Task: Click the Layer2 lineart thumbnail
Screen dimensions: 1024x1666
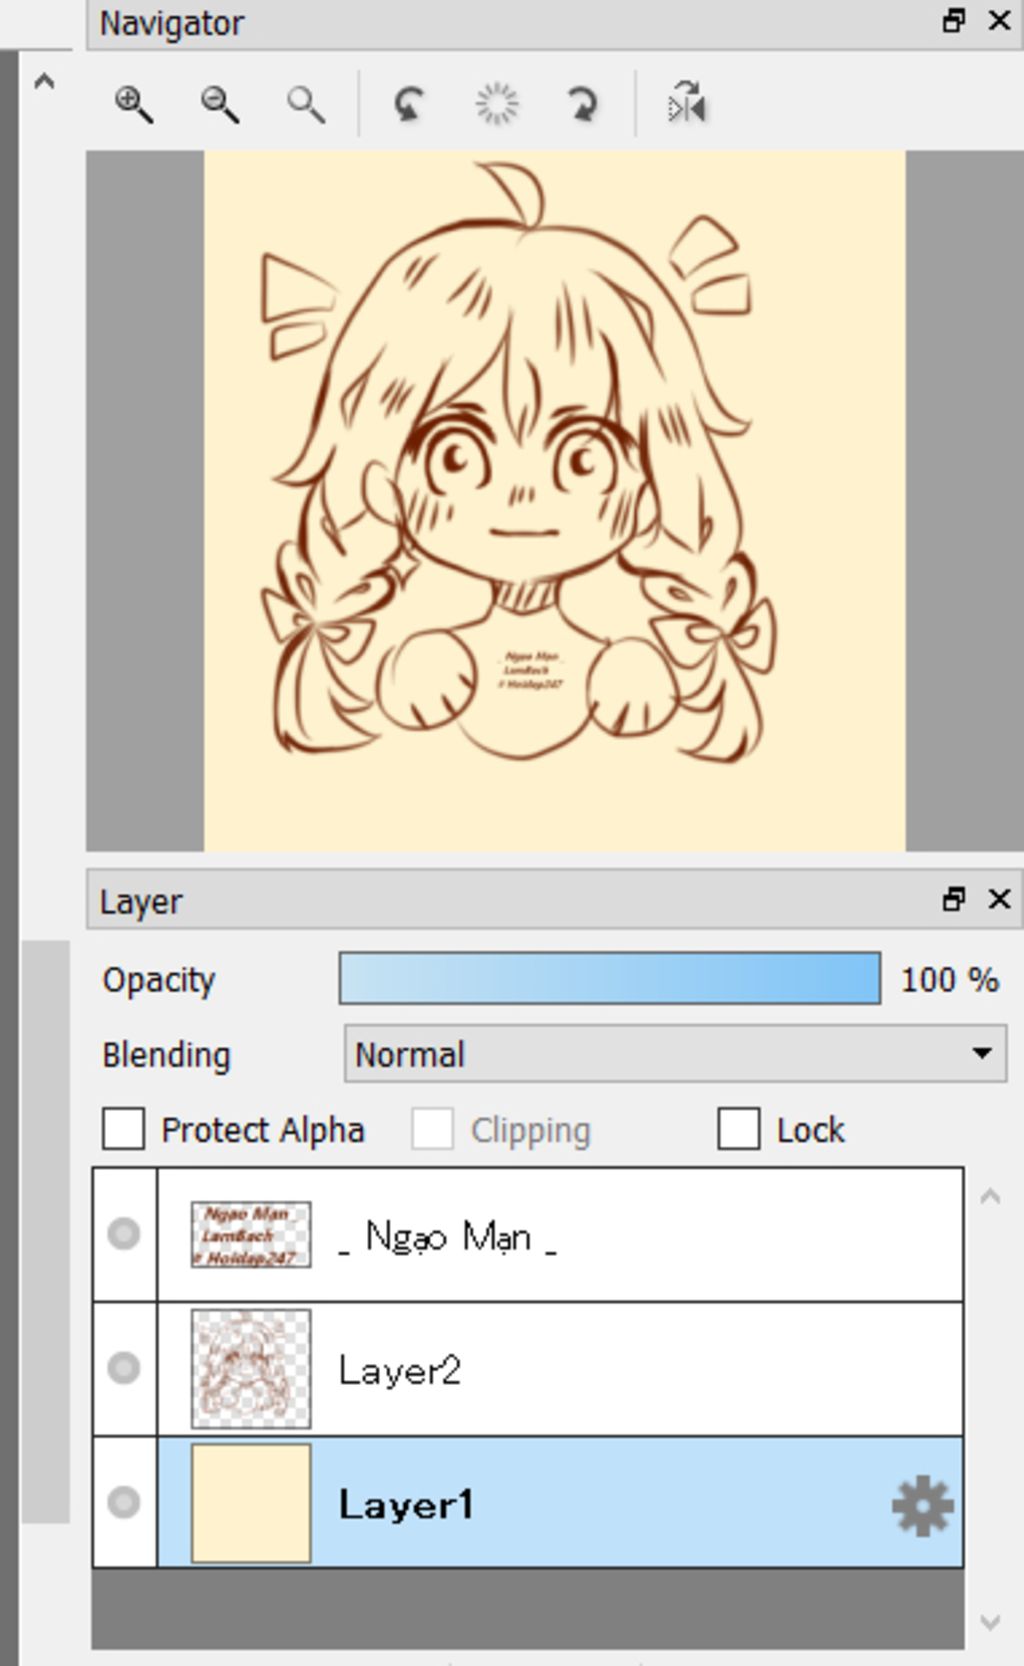Action: coord(251,1369)
